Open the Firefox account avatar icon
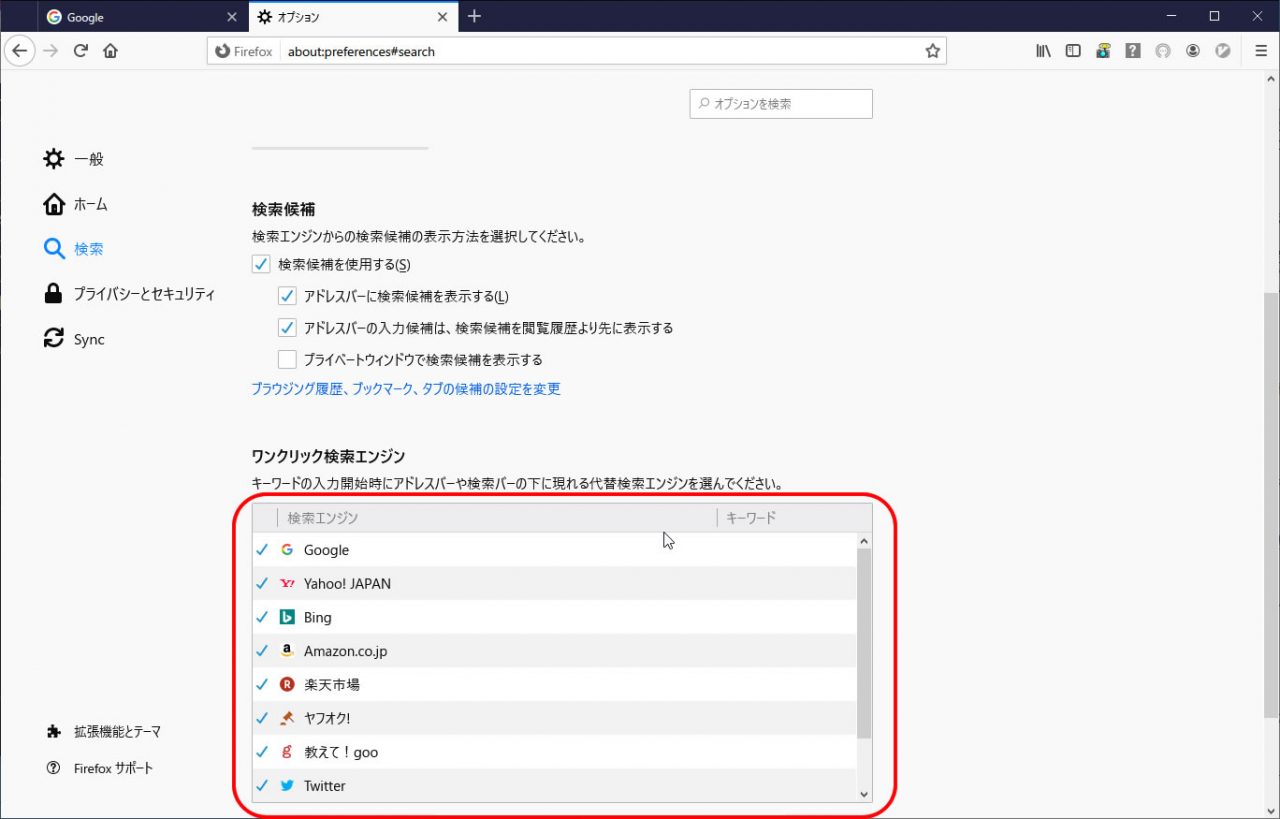Screen dimensions: 1280x819 [x=1193, y=51]
